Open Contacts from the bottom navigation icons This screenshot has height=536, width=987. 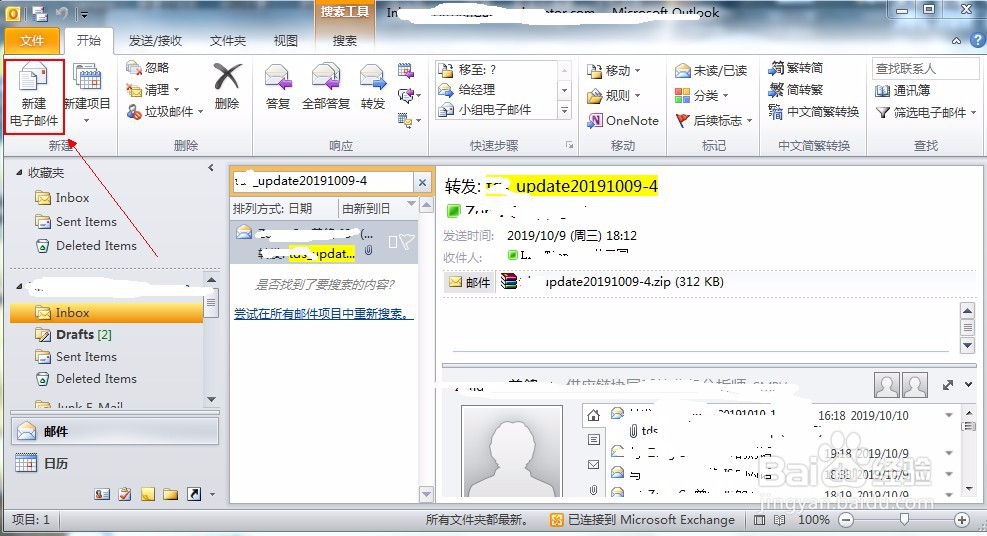pyautogui.click(x=102, y=494)
